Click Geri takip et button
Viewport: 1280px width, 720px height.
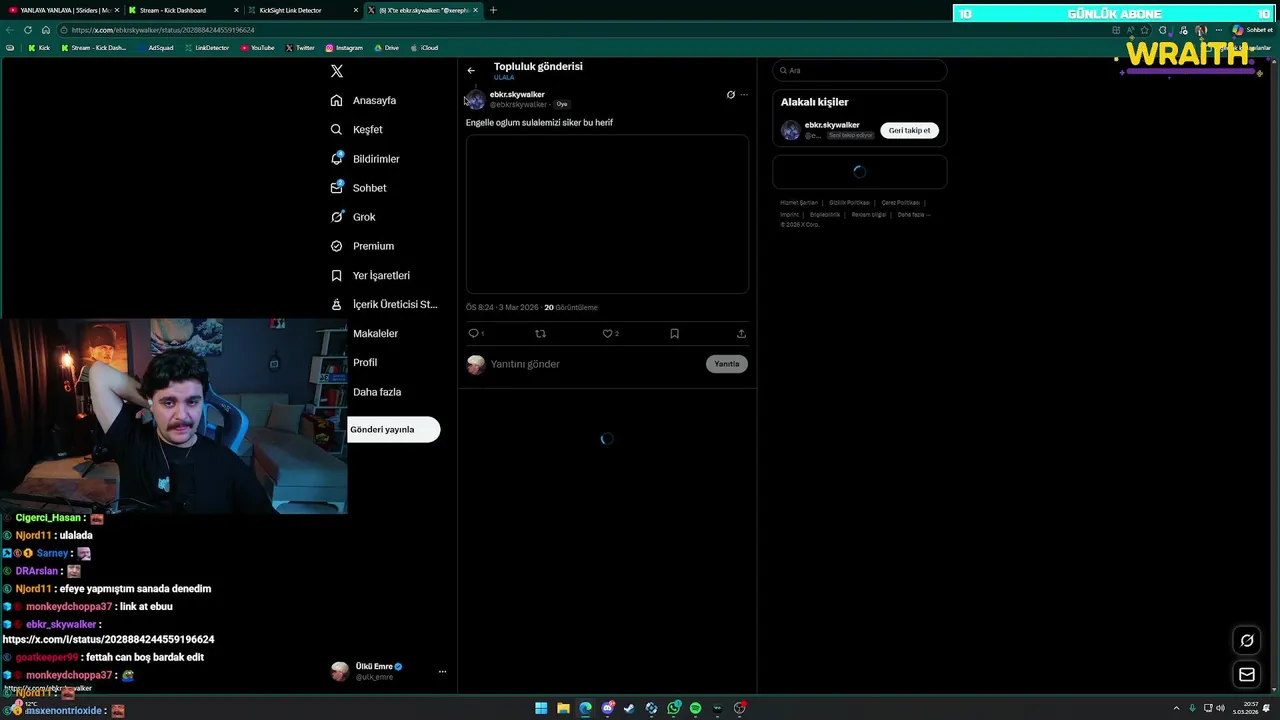point(909,130)
